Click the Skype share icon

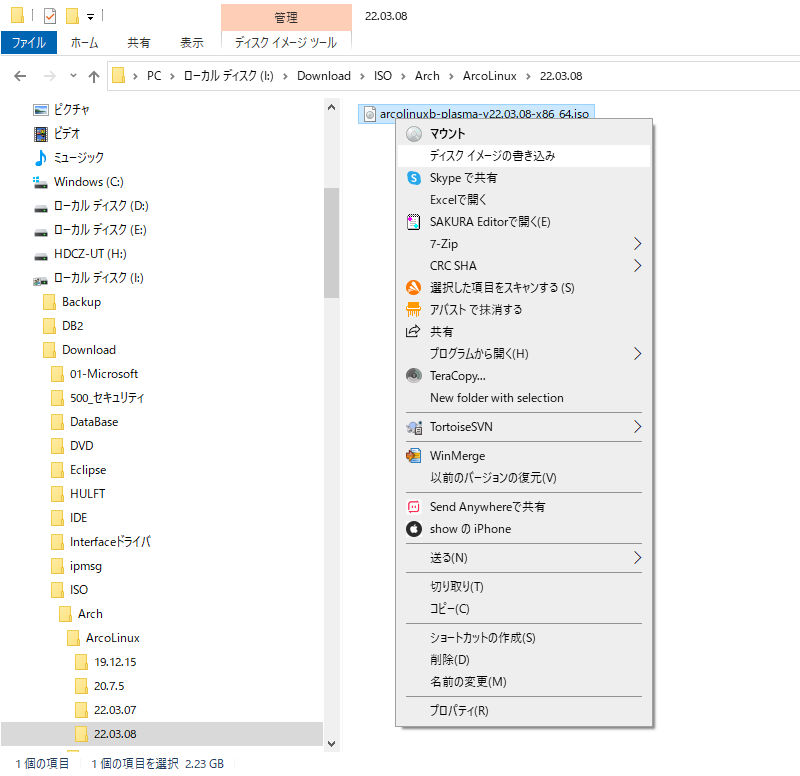tap(414, 178)
